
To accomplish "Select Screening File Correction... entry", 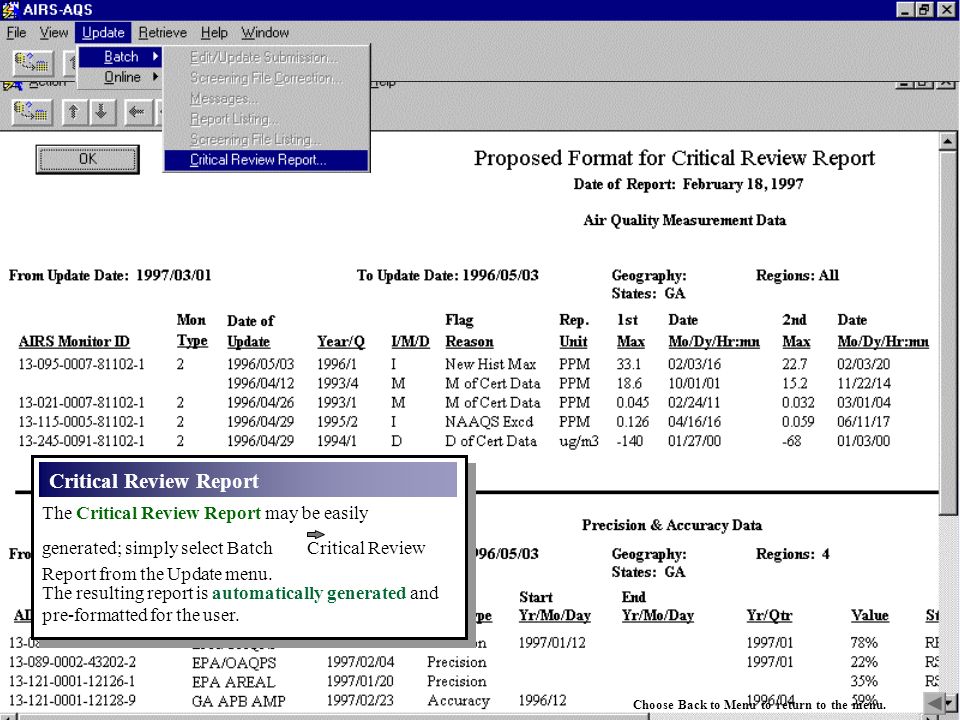I will 266,78.
